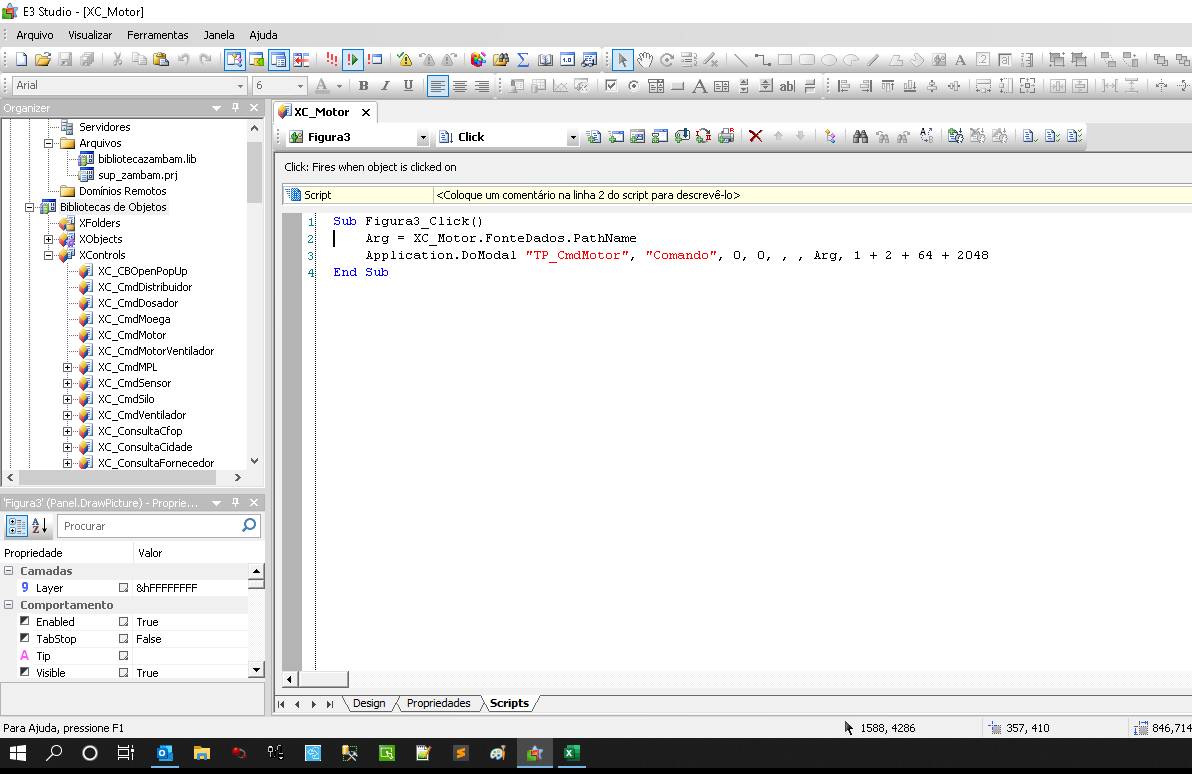The image size is (1192, 774).
Task: Select XC_CmdDistribuidor in the tree
Action: (144, 287)
